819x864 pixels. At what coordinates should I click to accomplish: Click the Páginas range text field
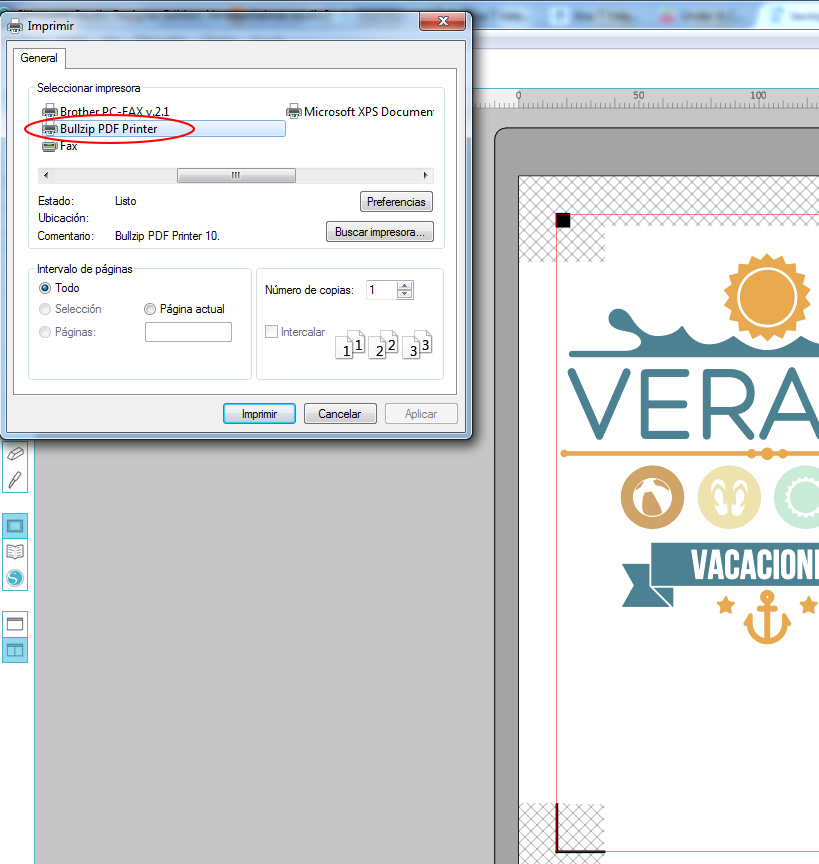188,332
